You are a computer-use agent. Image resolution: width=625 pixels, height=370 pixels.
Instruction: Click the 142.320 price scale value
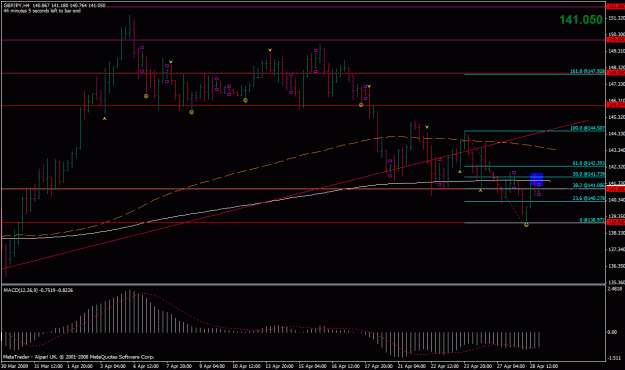[616, 167]
